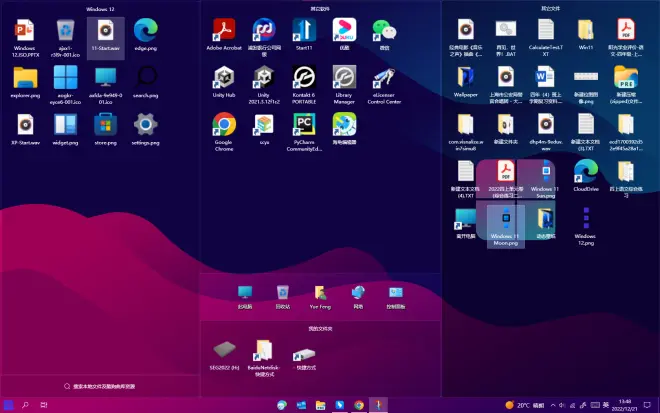Screen dimensions: 660x413
Task: Open the ajxx1-r38v-001.ico recycle bin icon file
Action: pyautogui.click(x=65, y=38)
